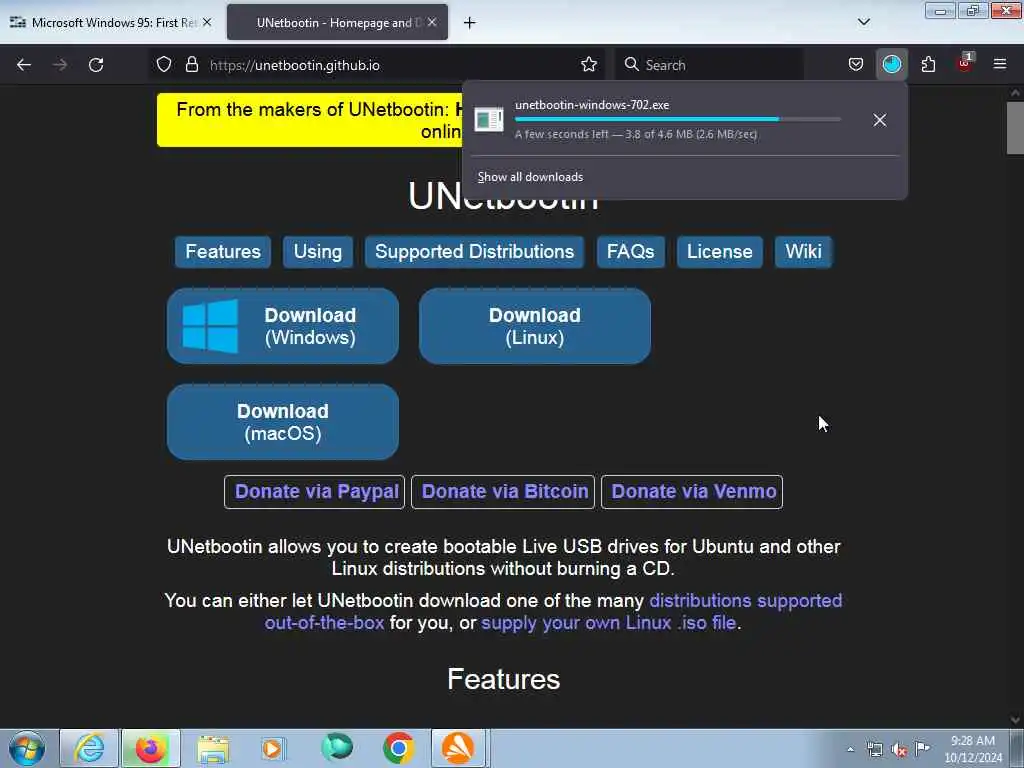Close the Microsoft Windows 95 tab
The image size is (1024, 768).
207,23
